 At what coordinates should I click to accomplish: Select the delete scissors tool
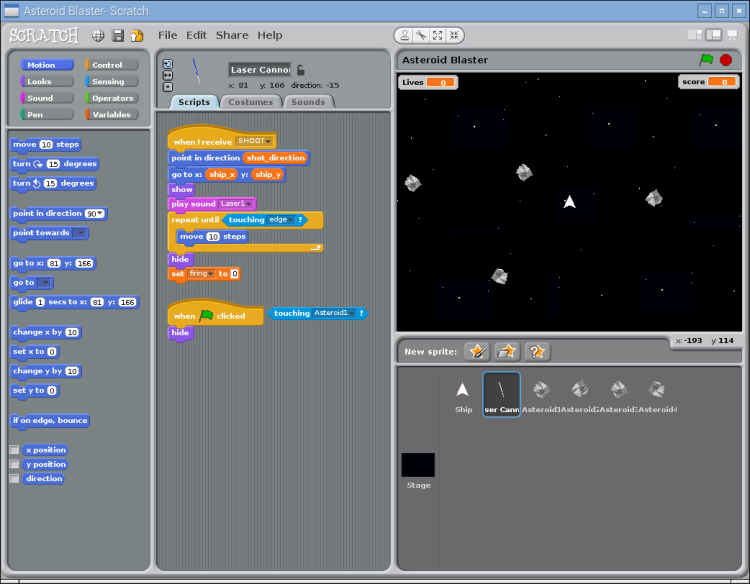click(x=421, y=35)
